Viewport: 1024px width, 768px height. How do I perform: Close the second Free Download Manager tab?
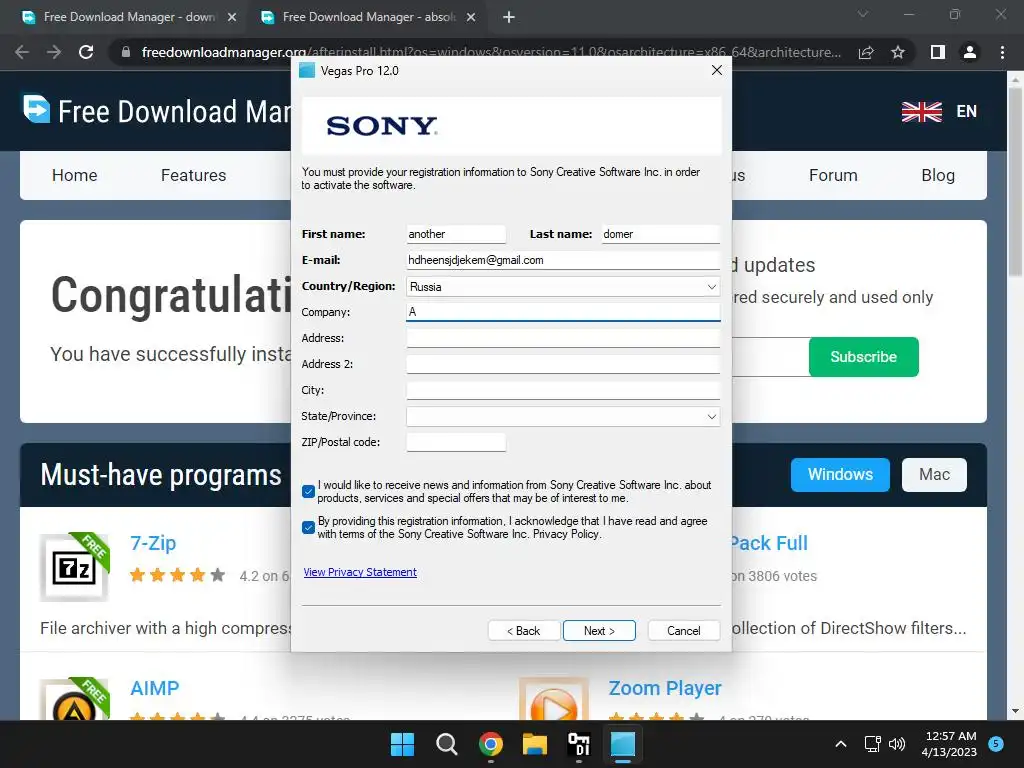click(x=471, y=18)
